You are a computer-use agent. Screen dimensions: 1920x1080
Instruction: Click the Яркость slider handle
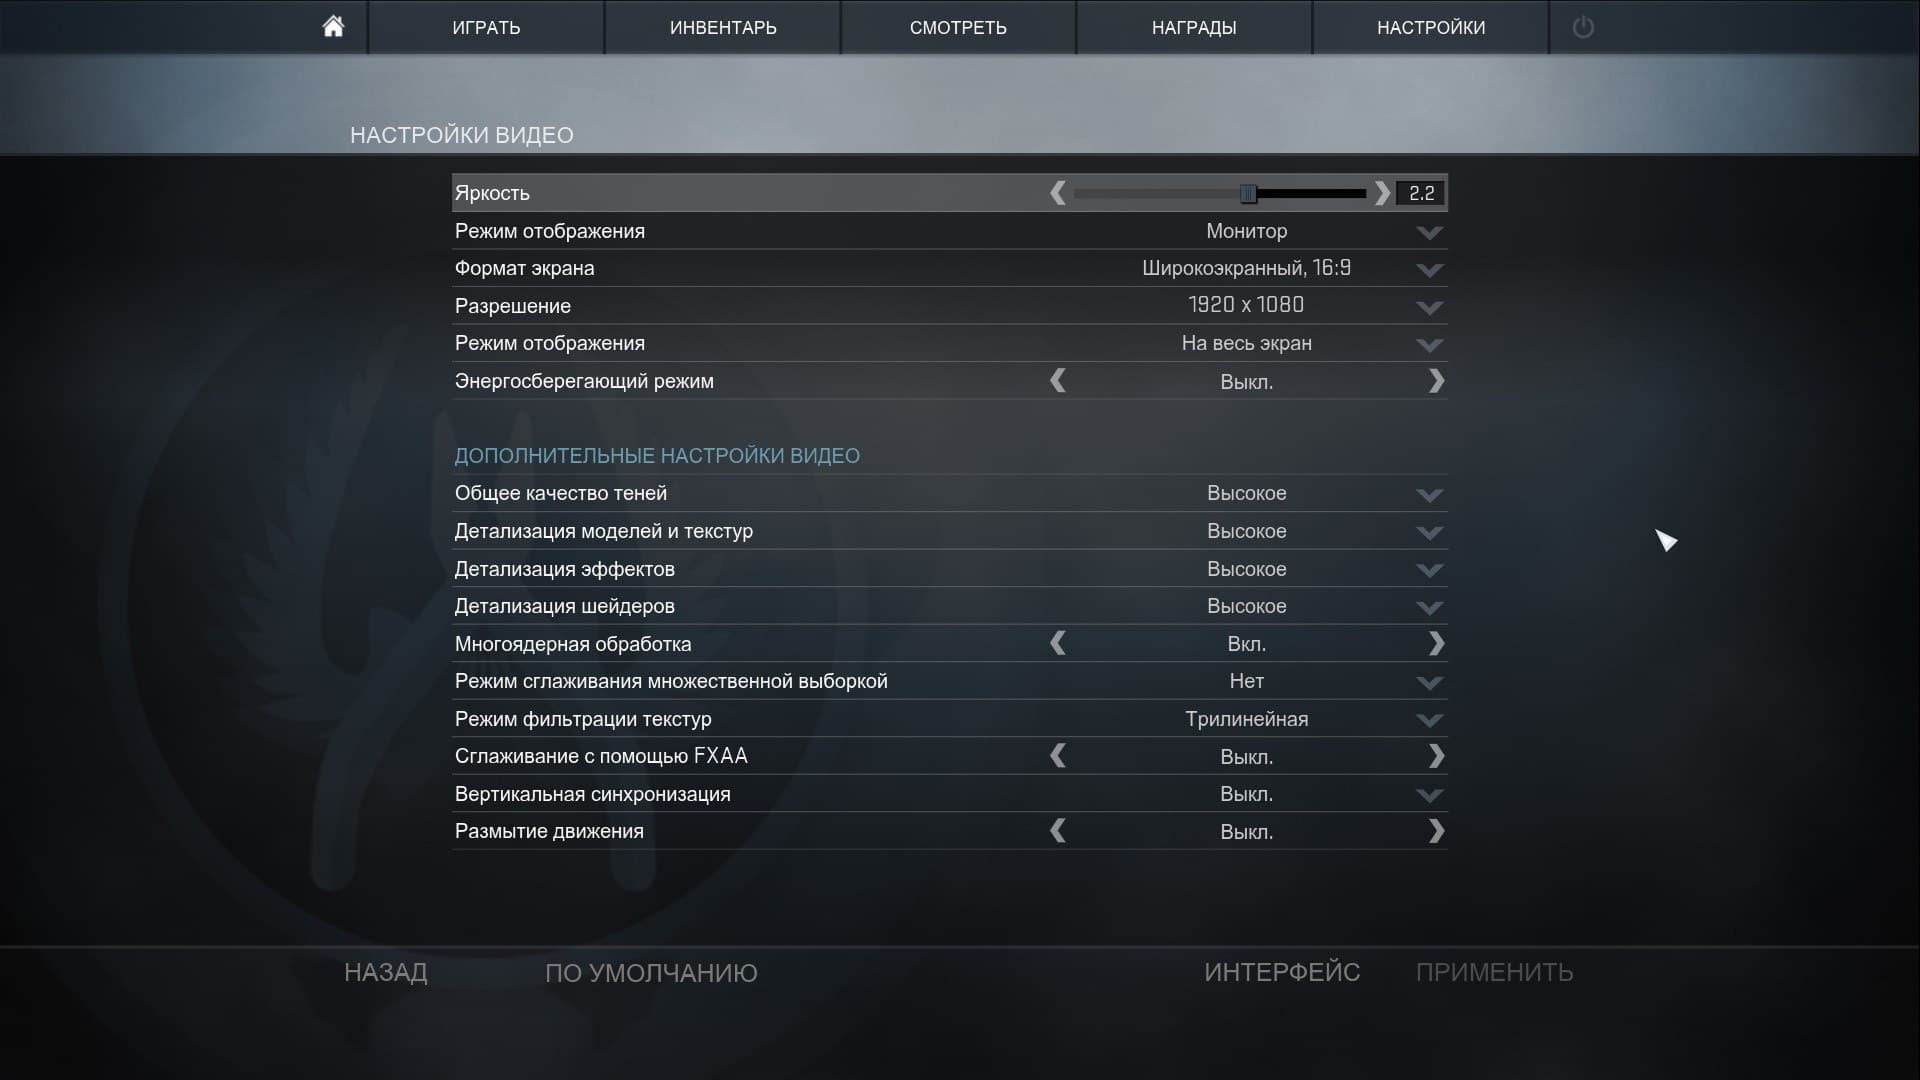tap(1248, 193)
